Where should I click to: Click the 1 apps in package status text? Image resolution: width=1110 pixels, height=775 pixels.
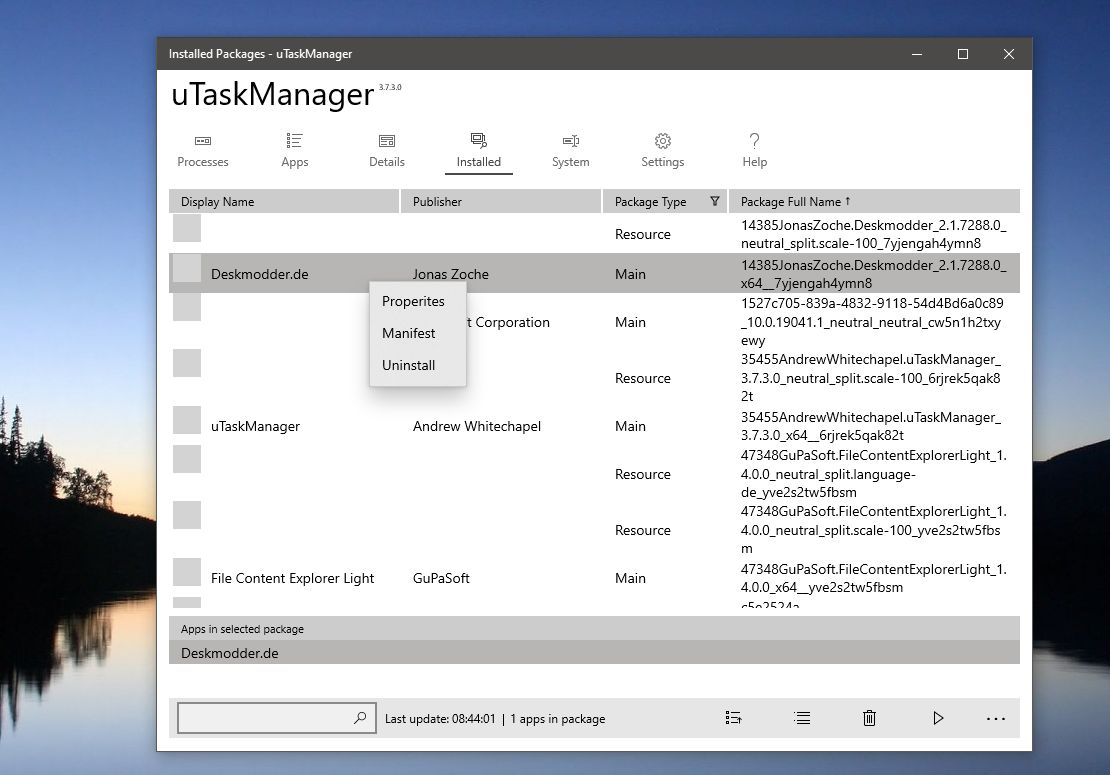tap(558, 718)
